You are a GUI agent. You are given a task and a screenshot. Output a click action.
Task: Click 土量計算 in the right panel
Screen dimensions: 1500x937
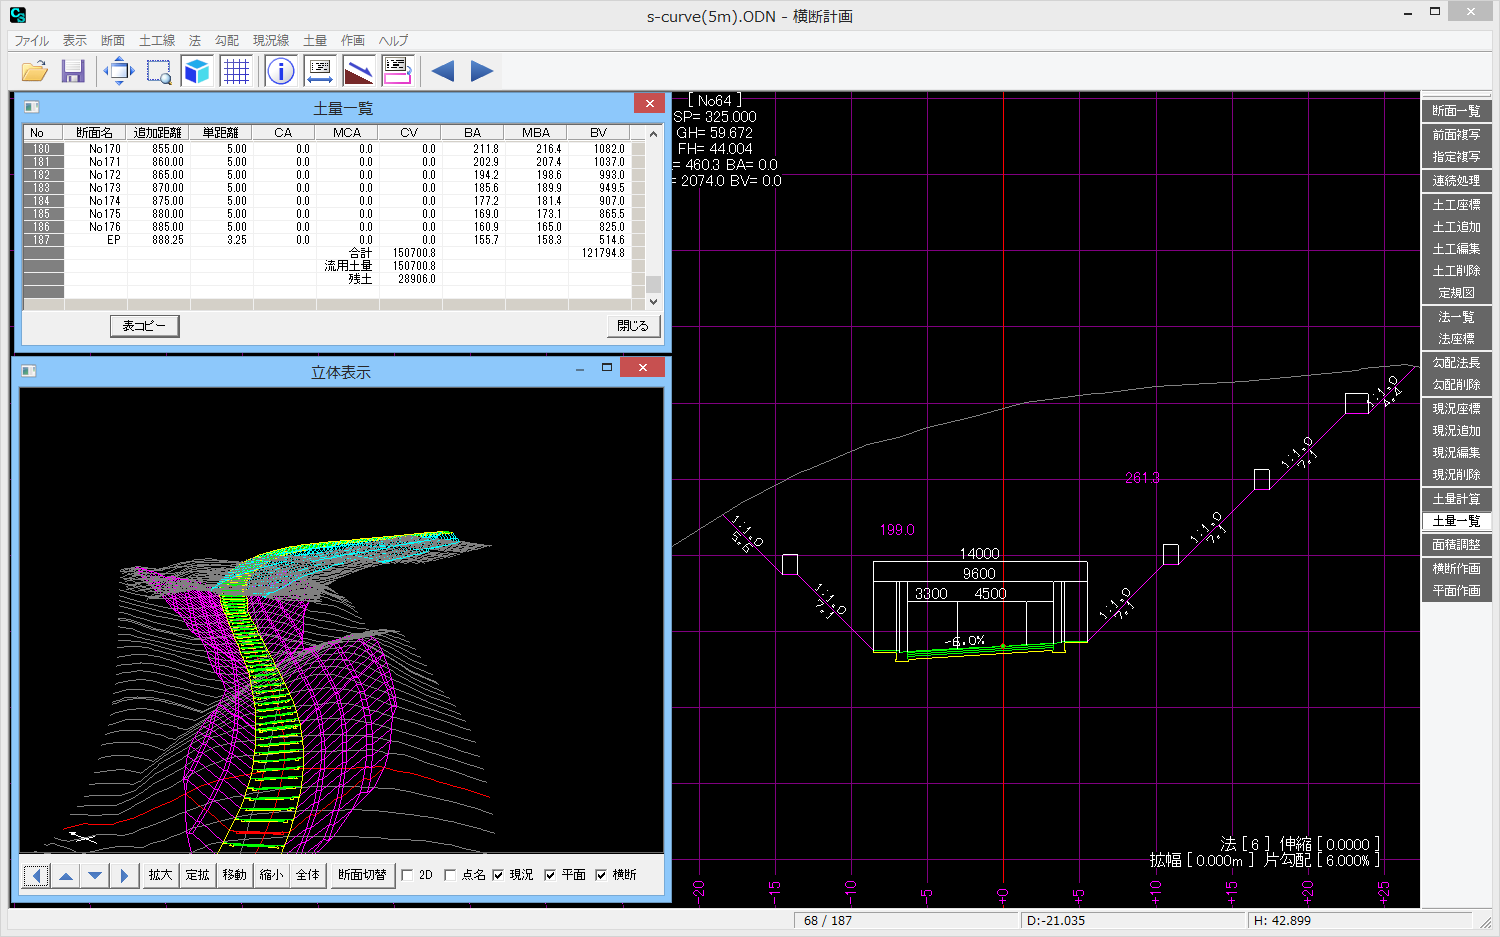click(1456, 499)
